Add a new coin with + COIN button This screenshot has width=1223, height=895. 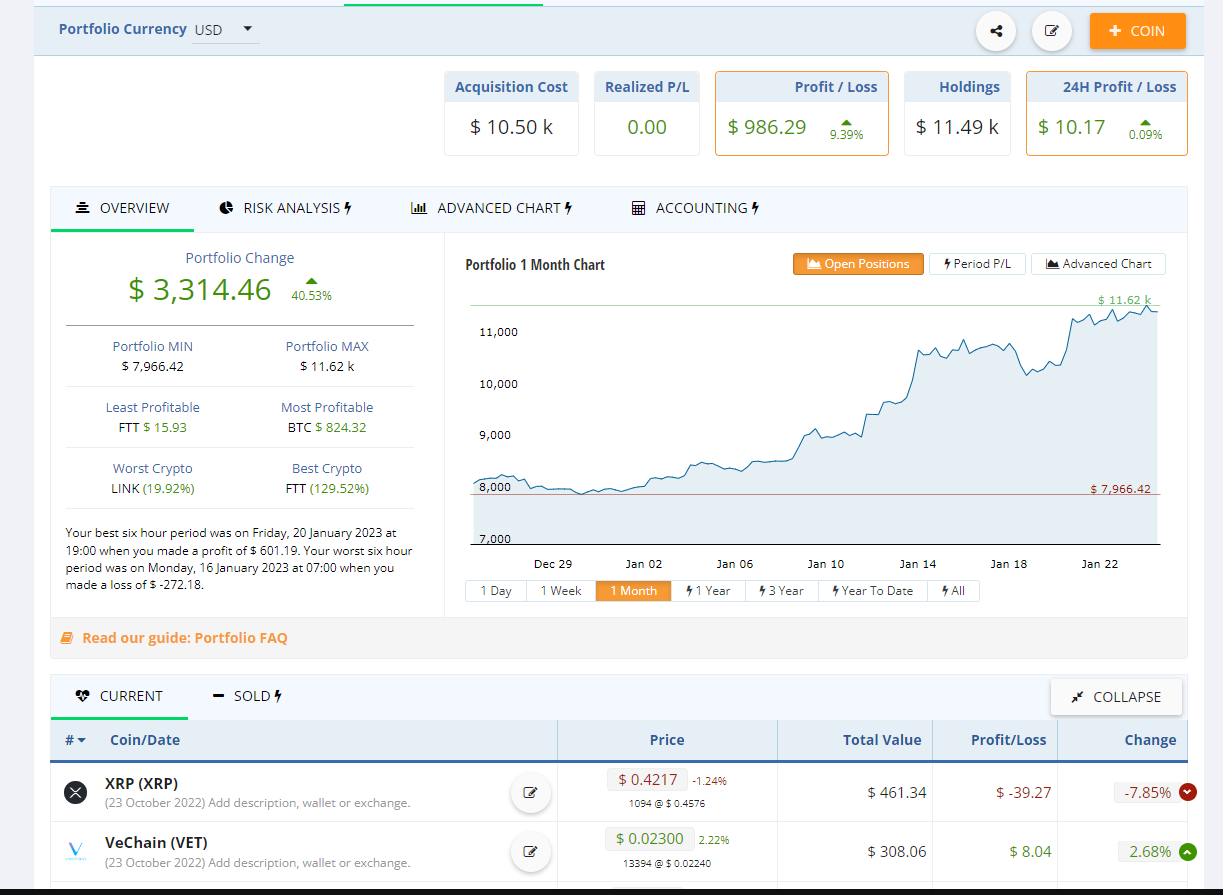click(x=1137, y=31)
